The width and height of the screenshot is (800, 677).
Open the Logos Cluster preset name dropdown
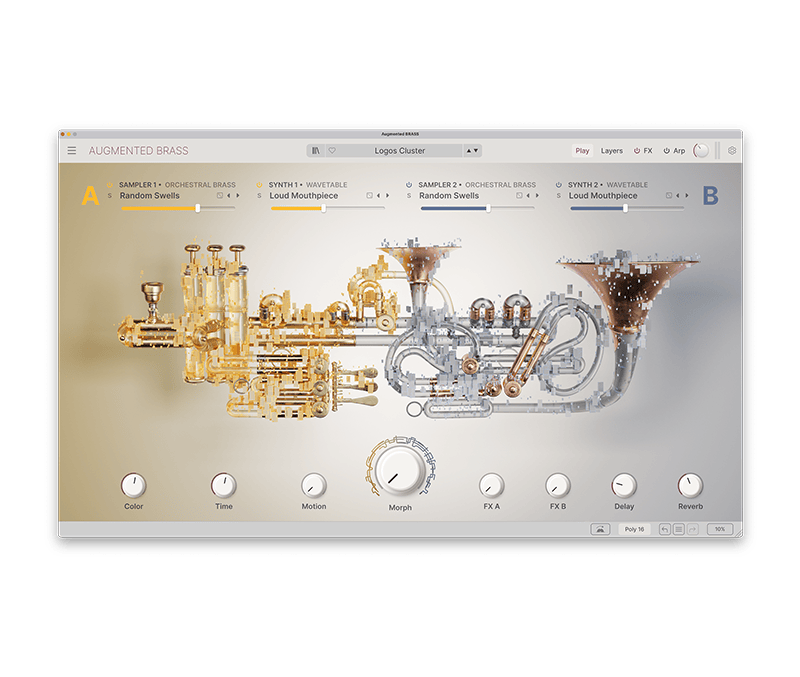click(400, 151)
